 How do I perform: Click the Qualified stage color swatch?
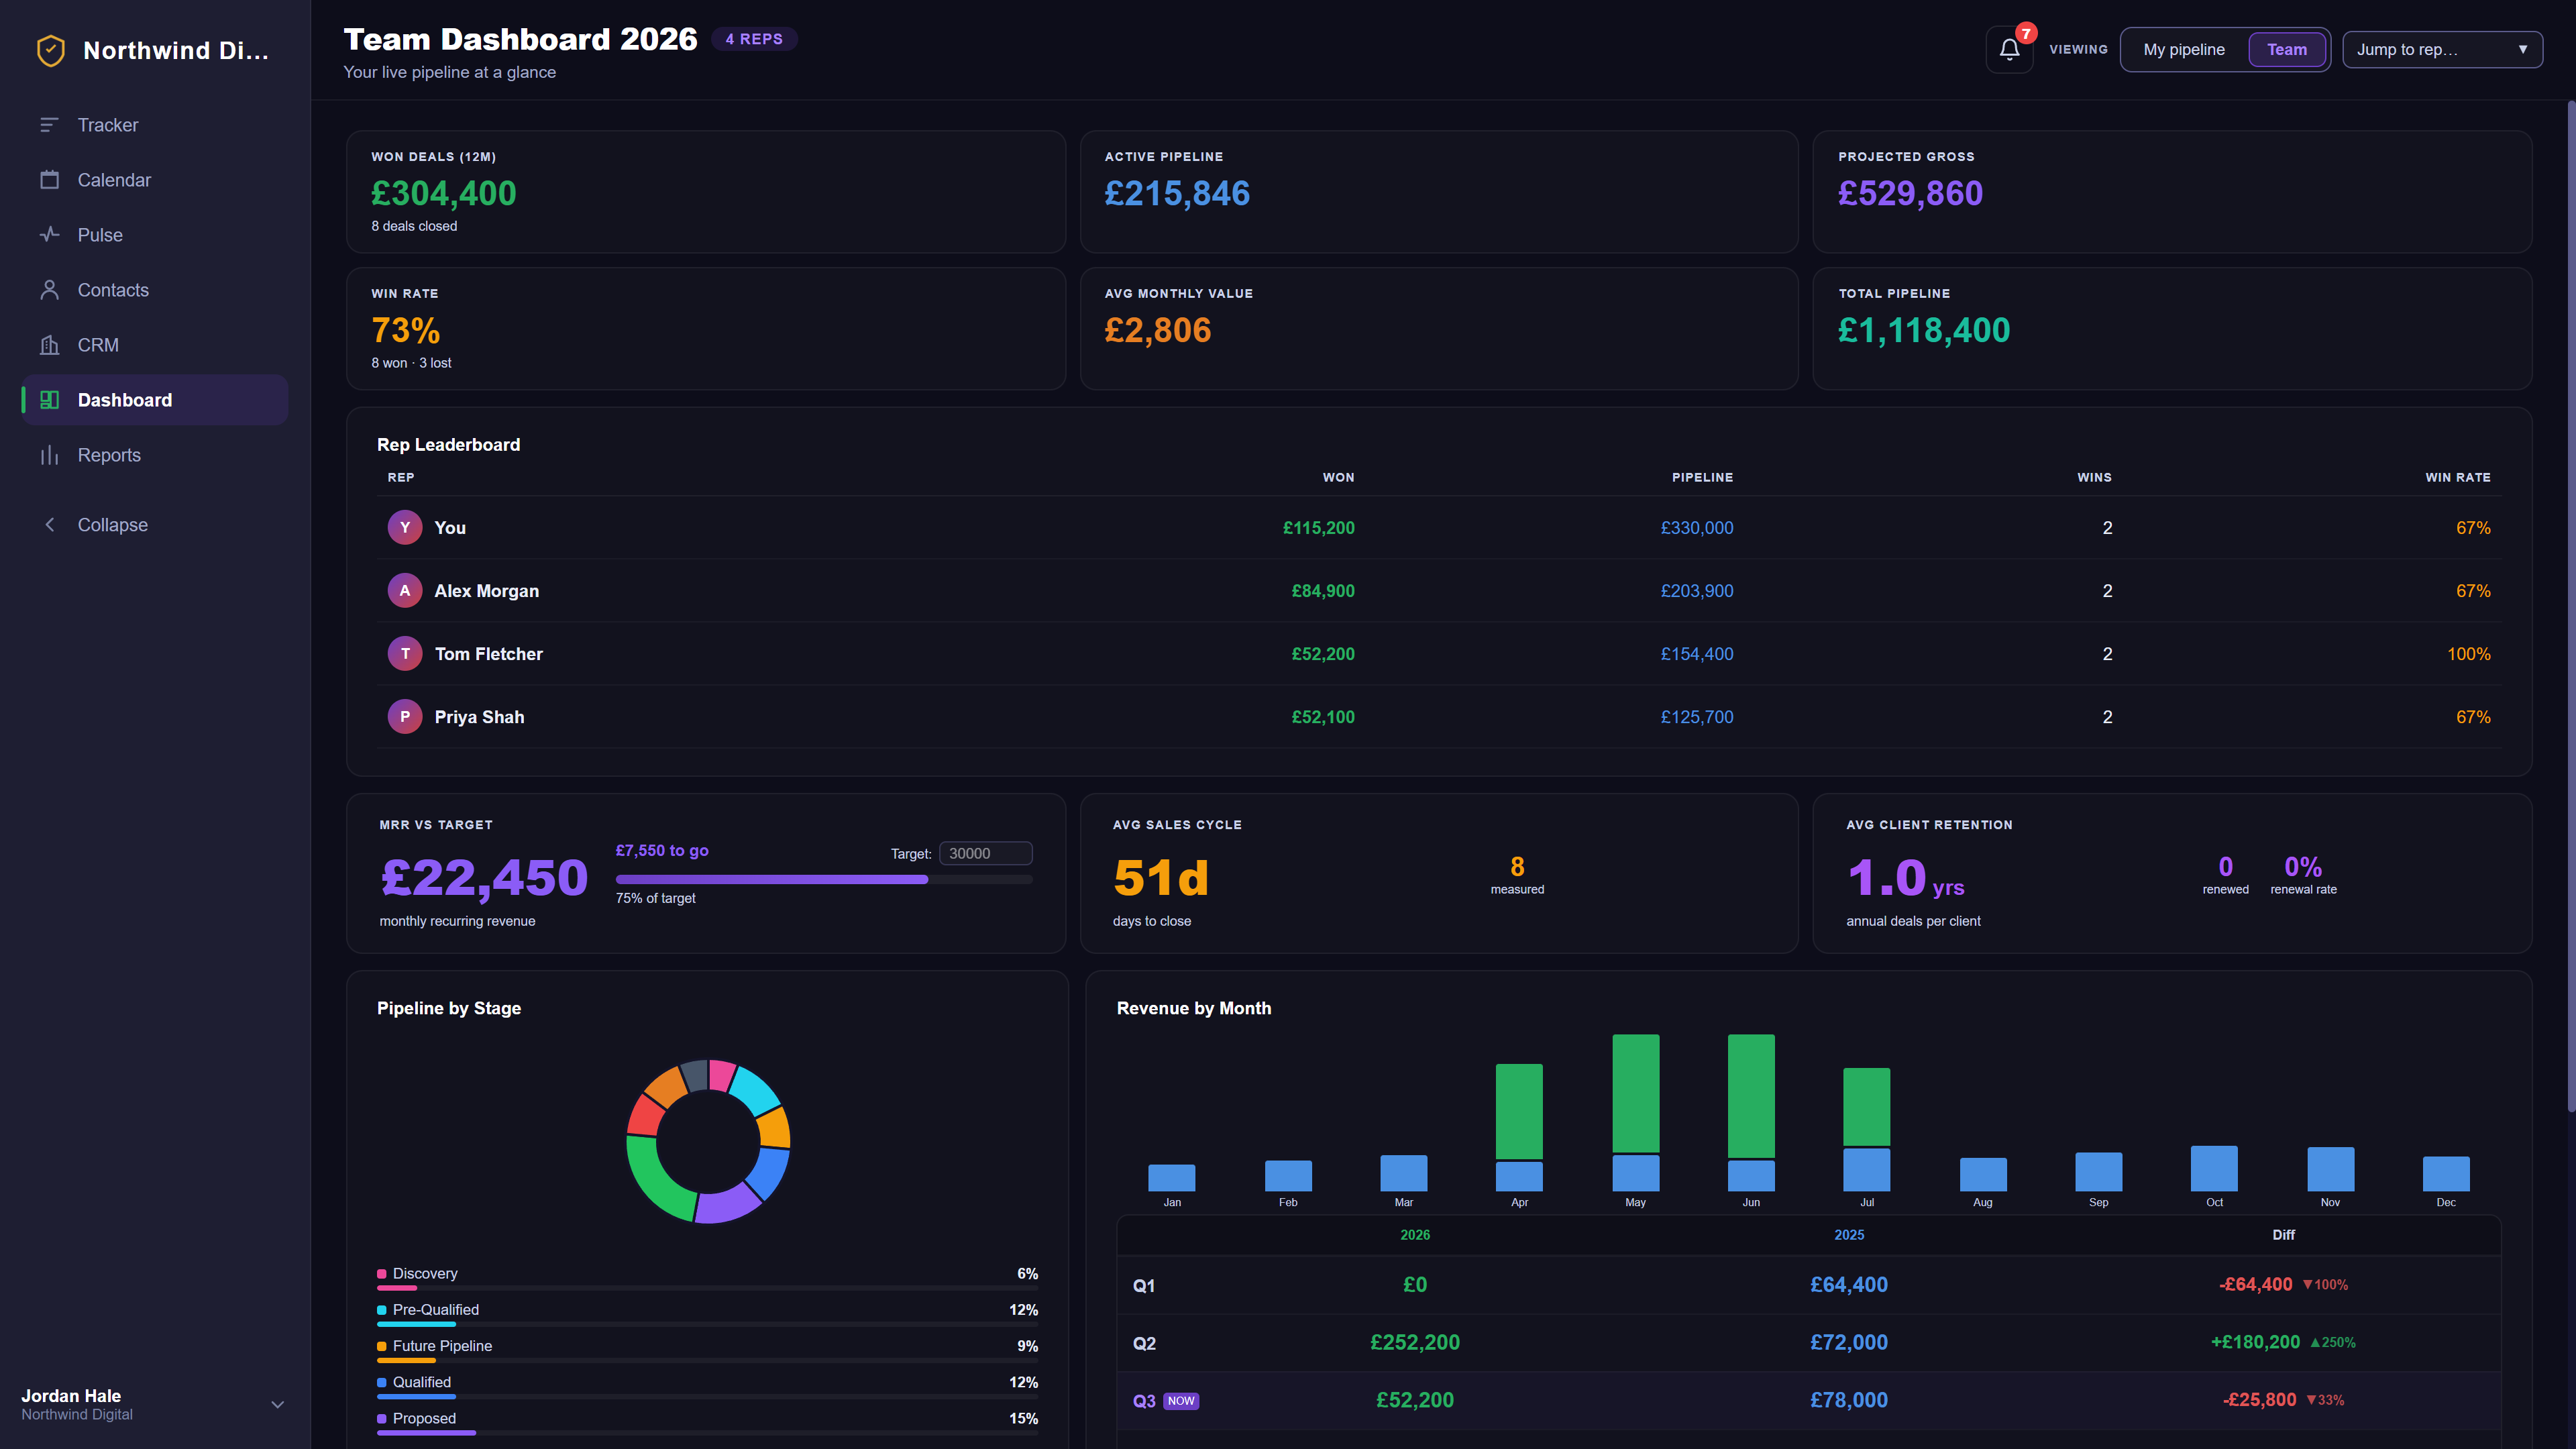coord(381,1382)
